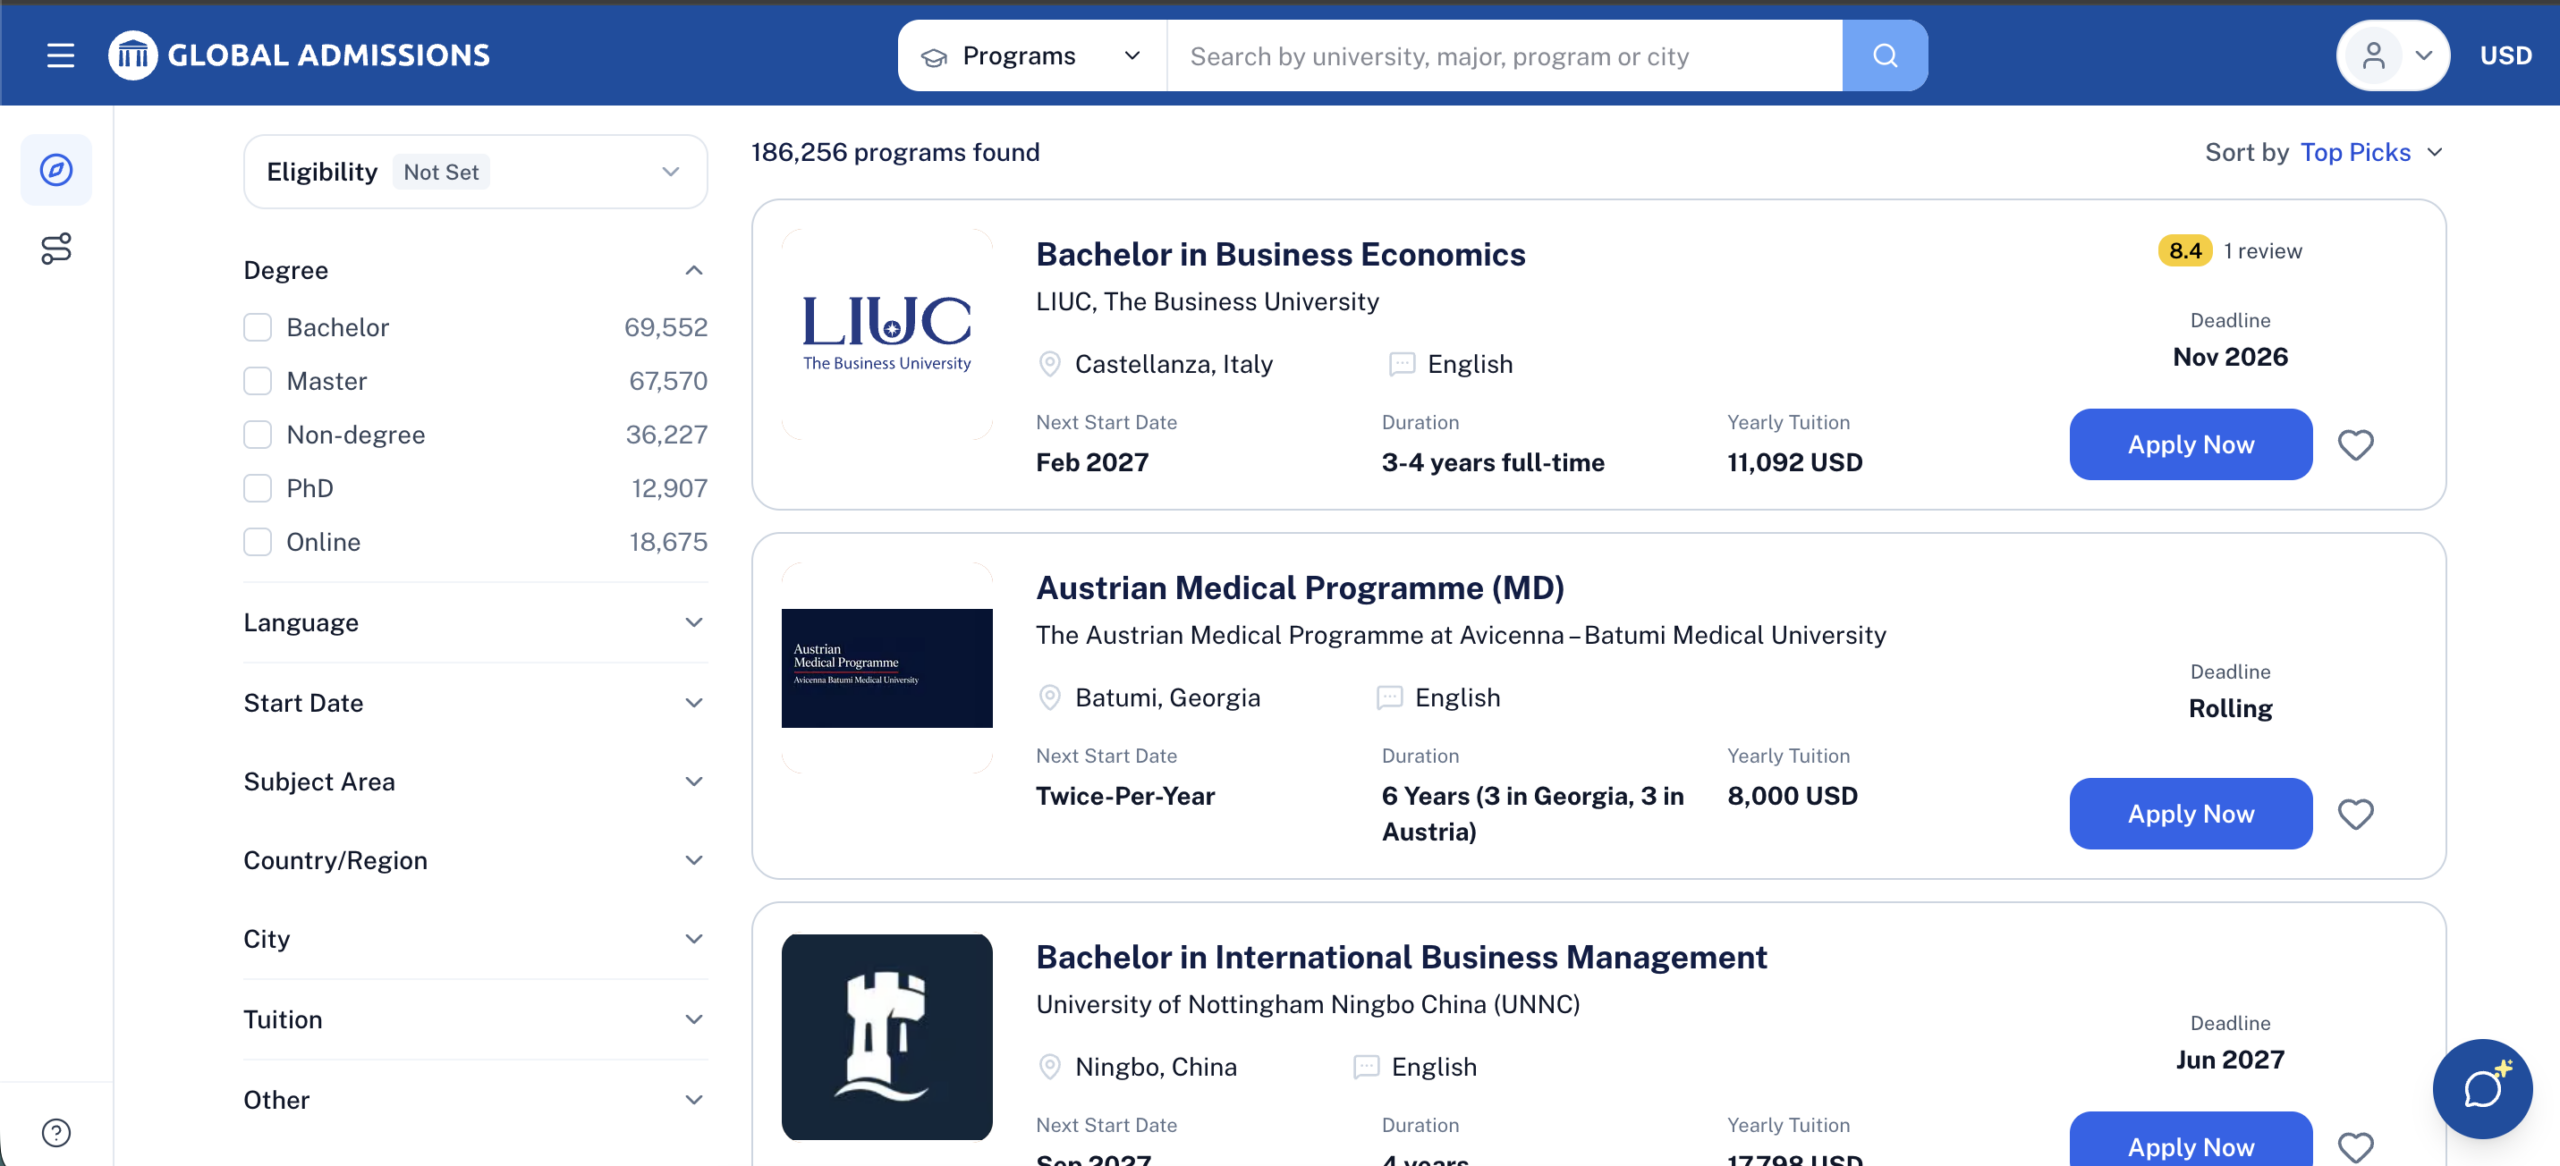Collapse the Degree filter section
Viewport: 2560px width, 1166px height.
click(476, 270)
